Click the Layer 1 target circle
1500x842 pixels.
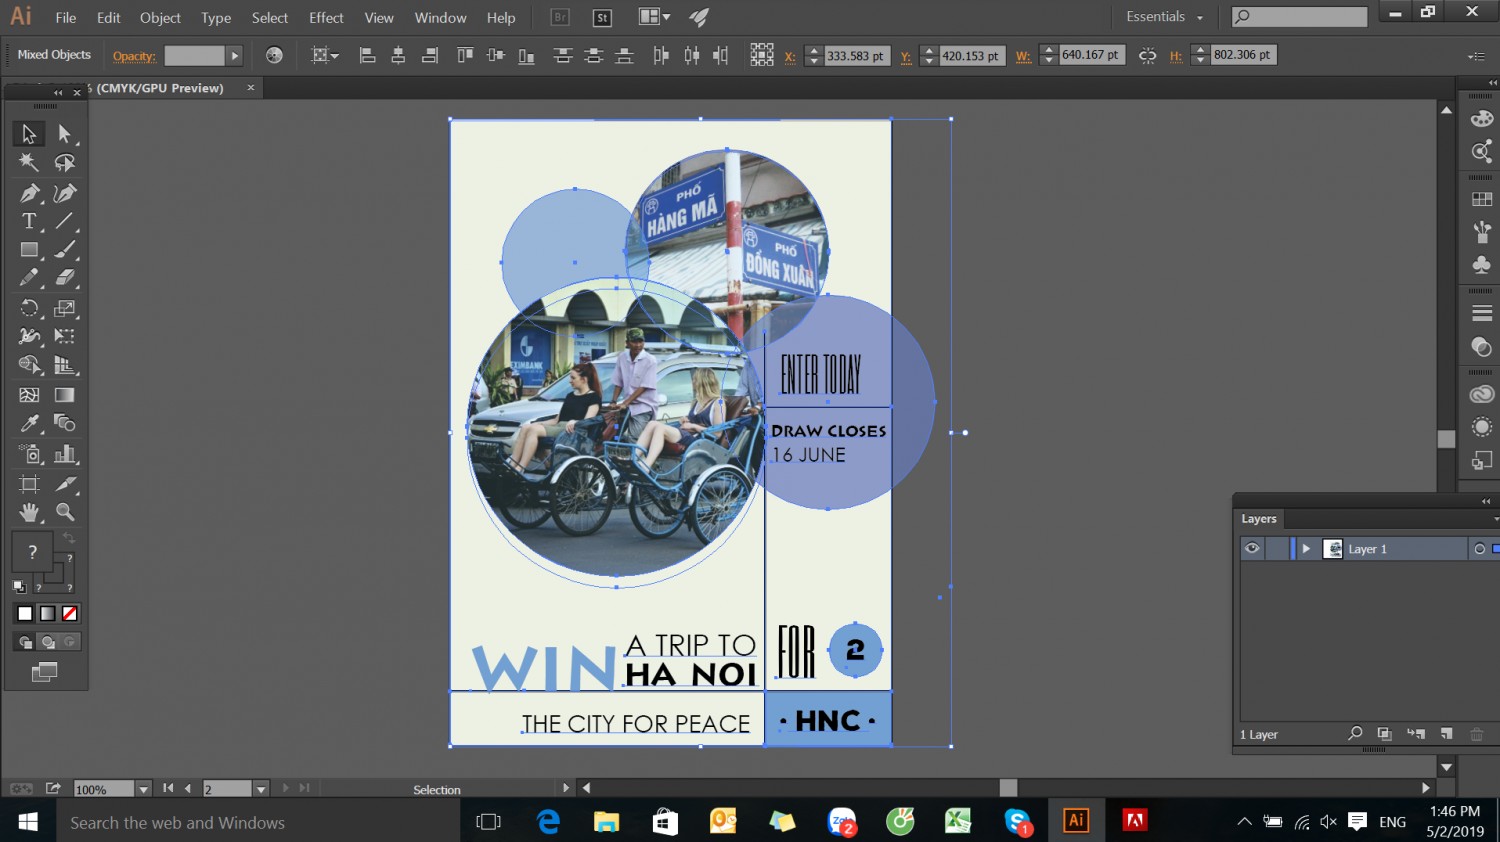(1479, 549)
